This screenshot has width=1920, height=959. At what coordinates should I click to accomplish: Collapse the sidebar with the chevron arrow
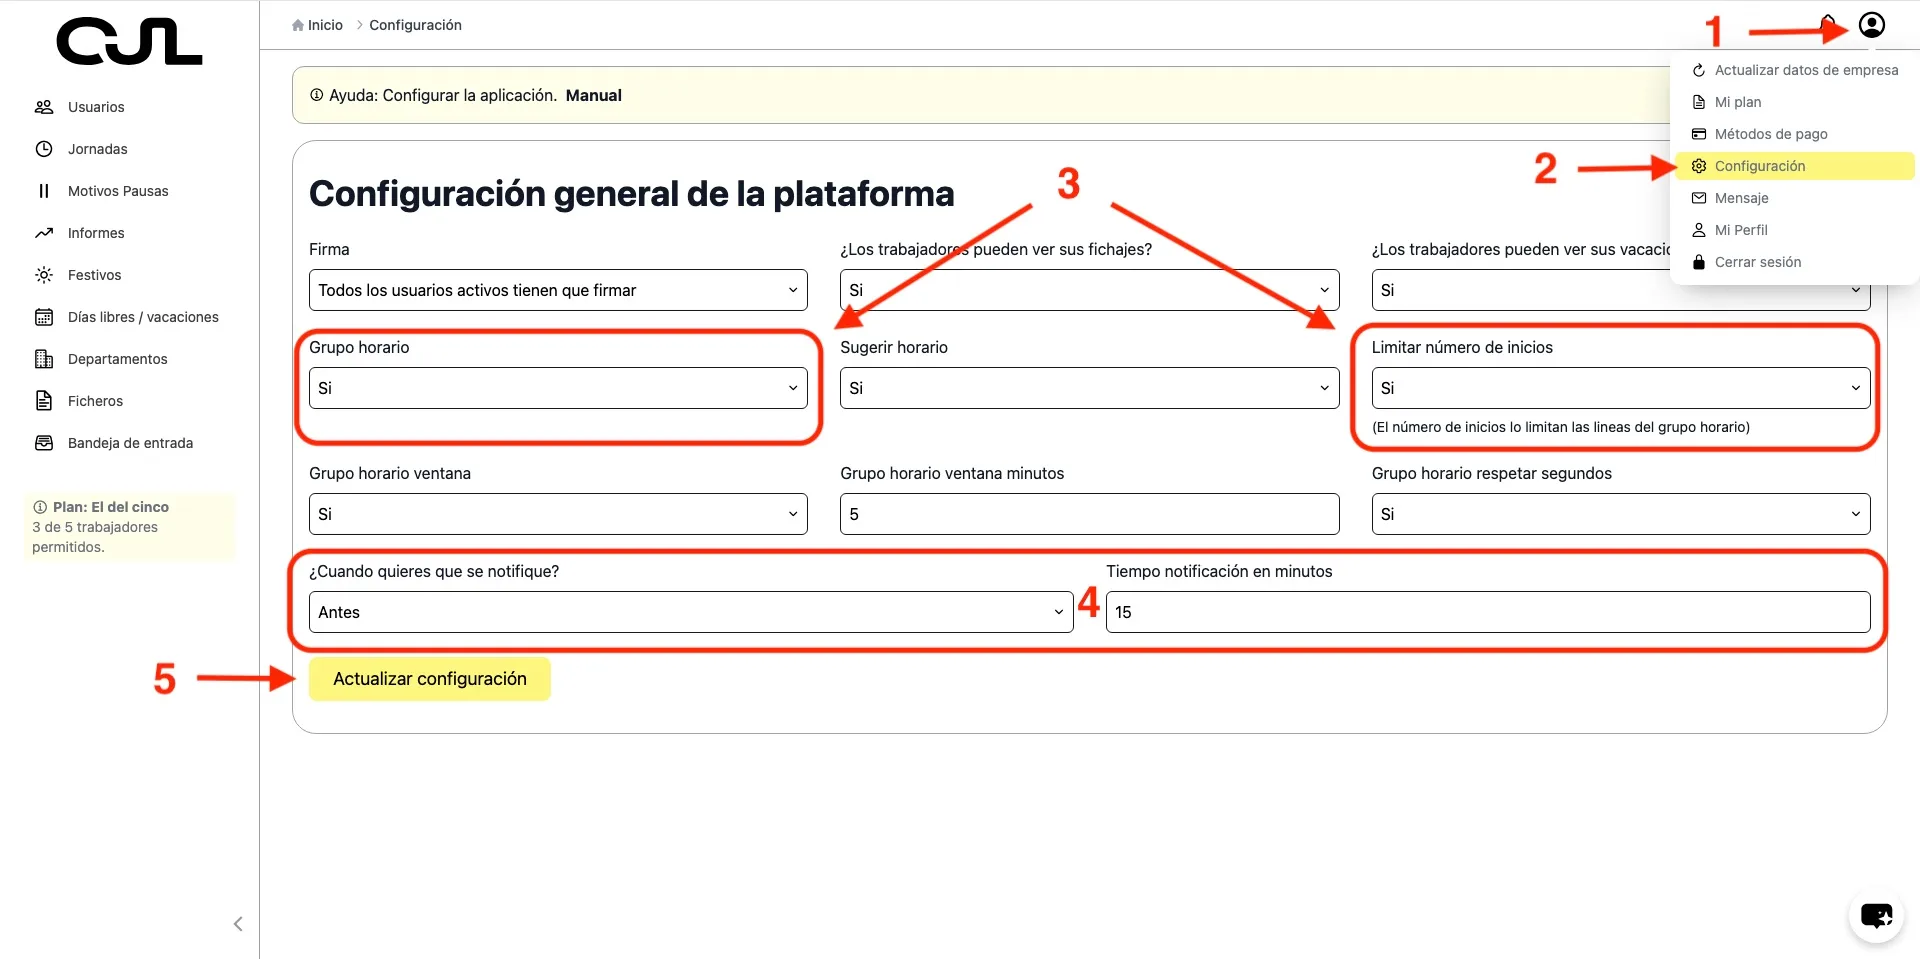click(x=238, y=924)
